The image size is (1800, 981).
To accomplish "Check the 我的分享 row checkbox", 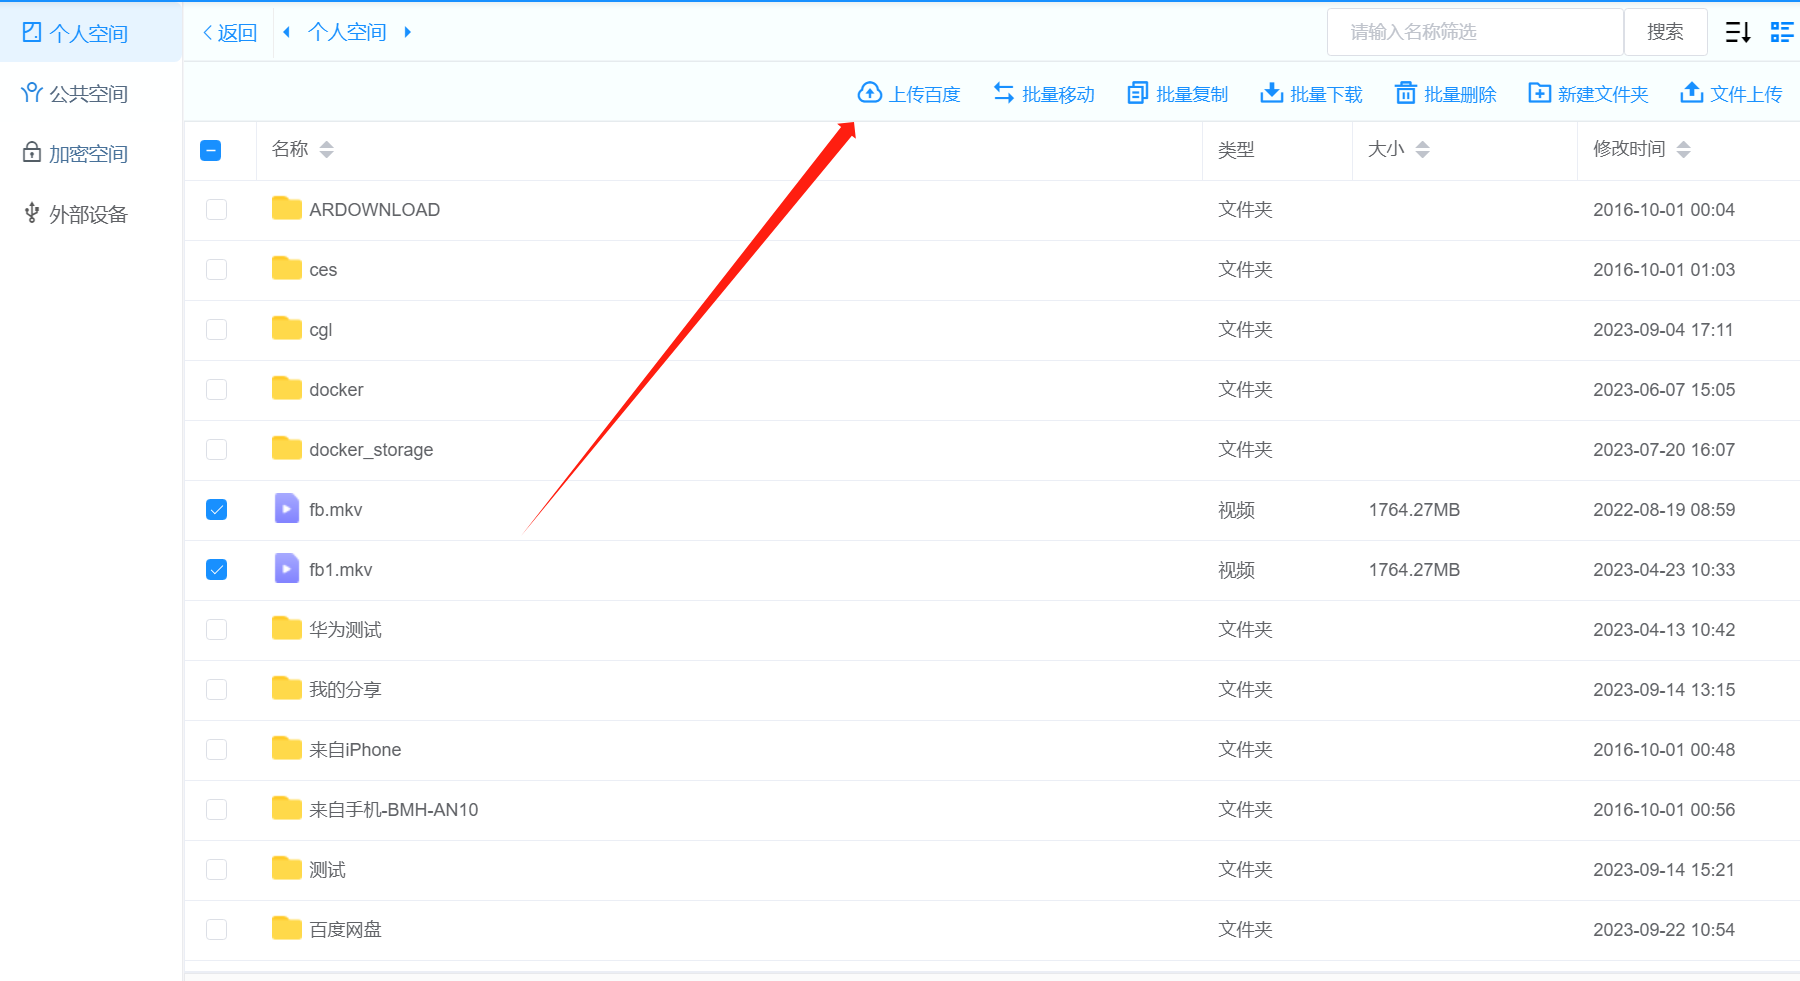I will pos(216,689).
